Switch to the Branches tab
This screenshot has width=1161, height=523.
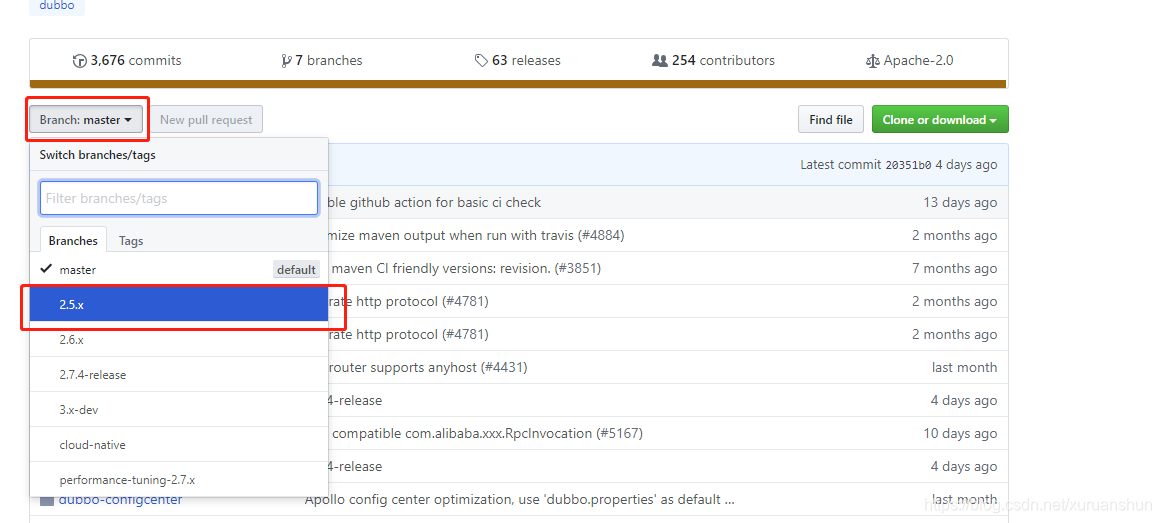click(73, 240)
